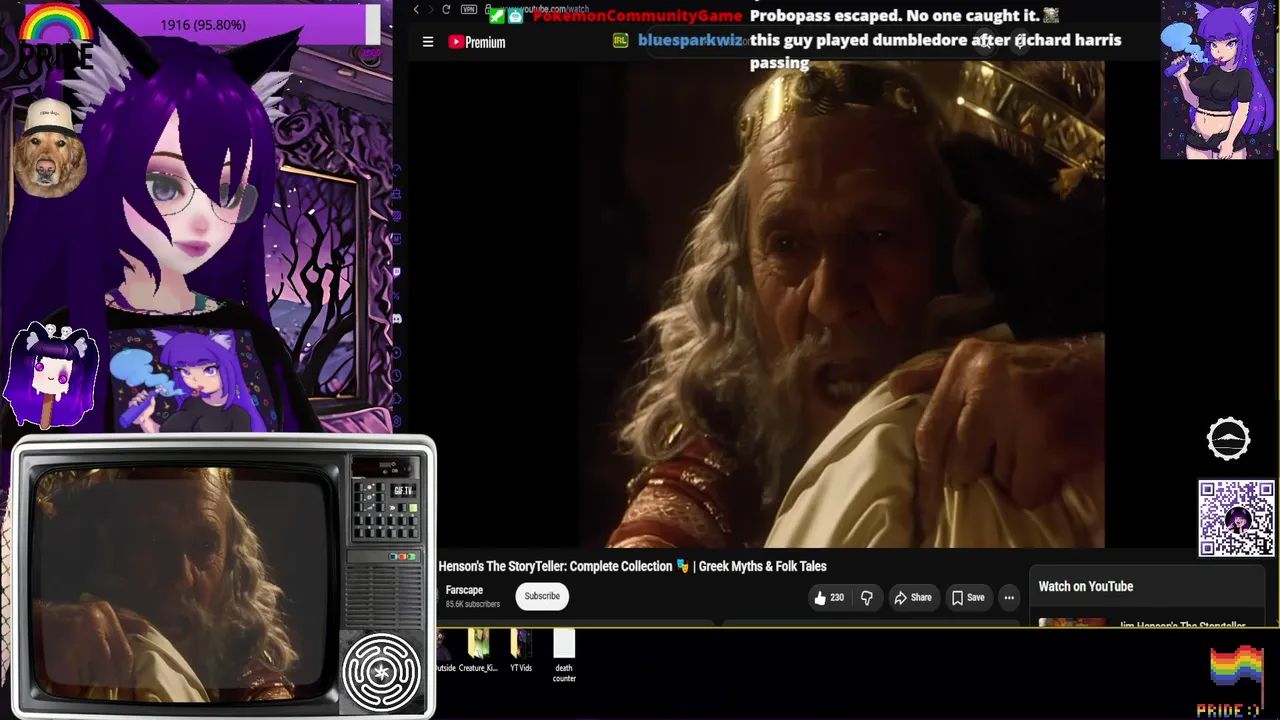Click the browser back arrow
The width and height of the screenshot is (1280, 720).
pyautogui.click(x=416, y=10)
